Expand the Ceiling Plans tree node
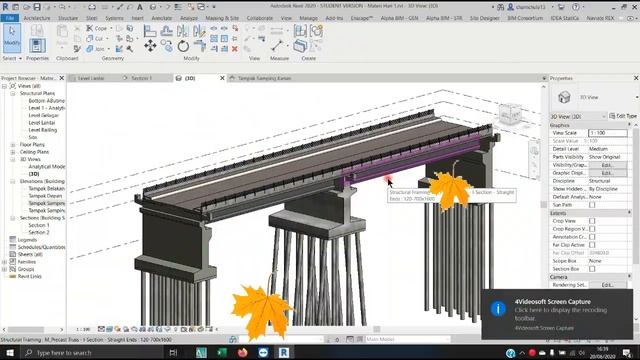 point(12,152)
